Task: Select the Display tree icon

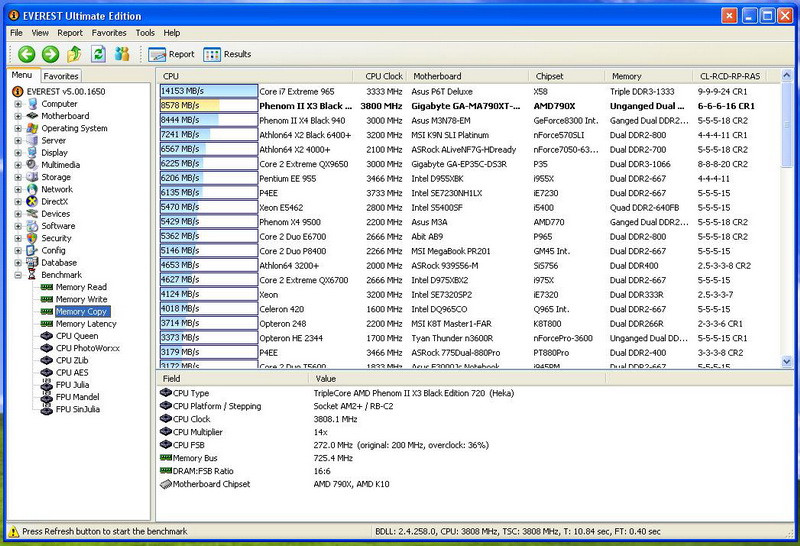Action: point(32,153)
